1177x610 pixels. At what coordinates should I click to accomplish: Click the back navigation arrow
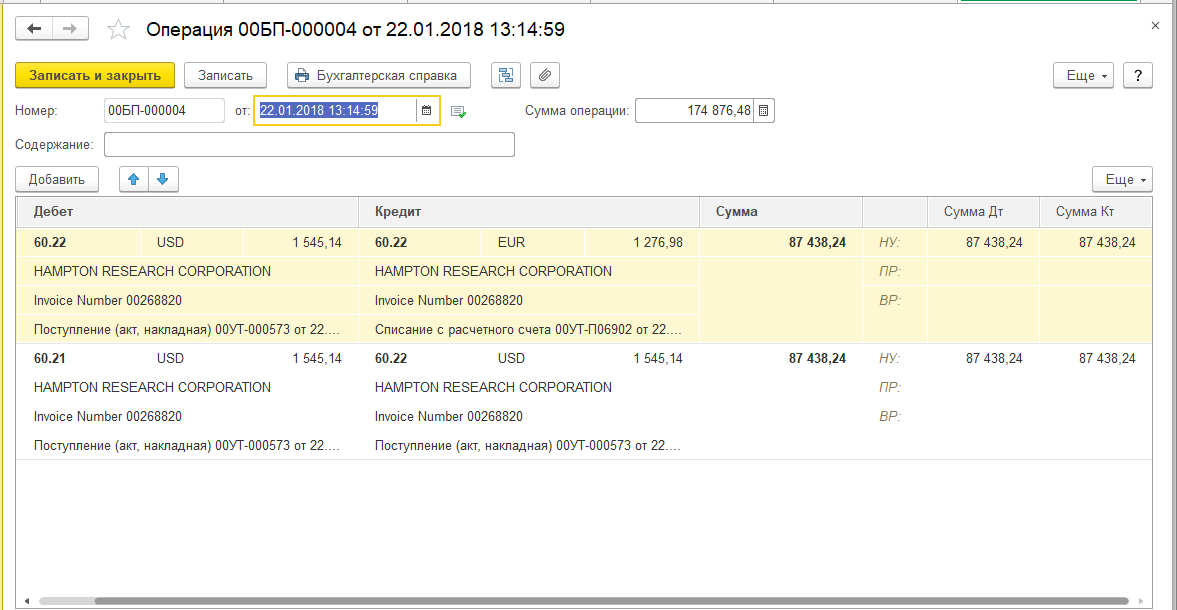[x=34, y=29]
